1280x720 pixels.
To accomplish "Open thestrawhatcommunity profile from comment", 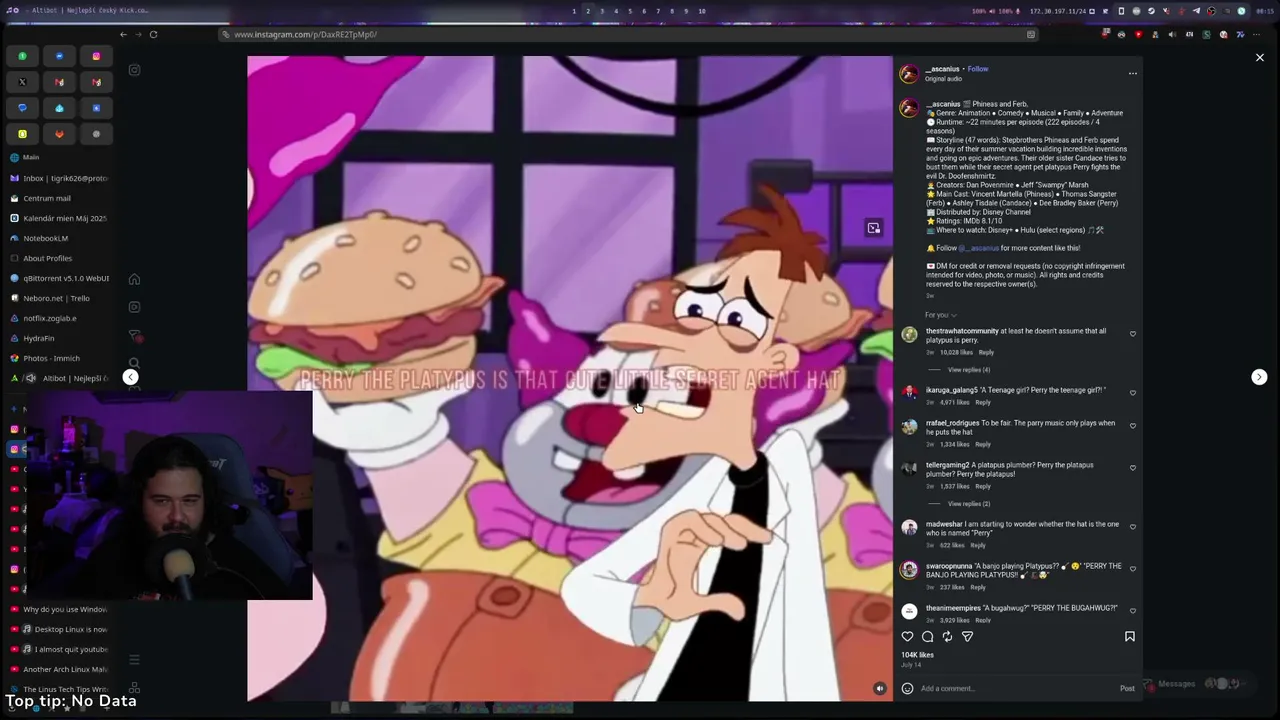I will point(962,331).
